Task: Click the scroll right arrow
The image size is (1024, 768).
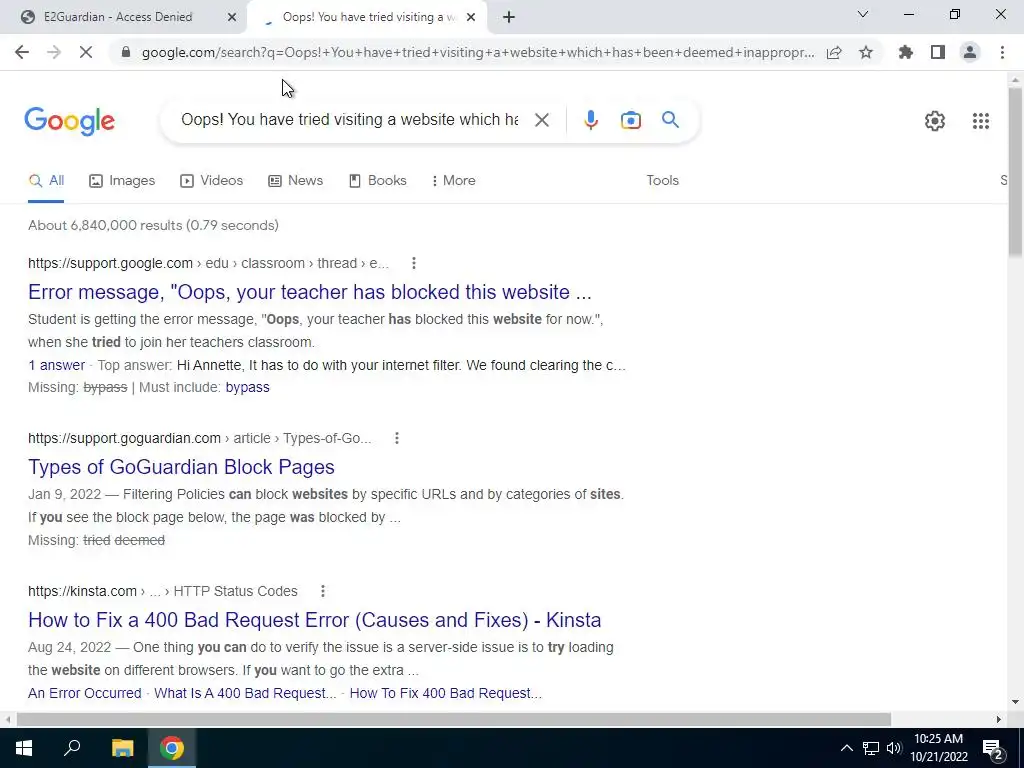Action: click(x=999, y=719)
